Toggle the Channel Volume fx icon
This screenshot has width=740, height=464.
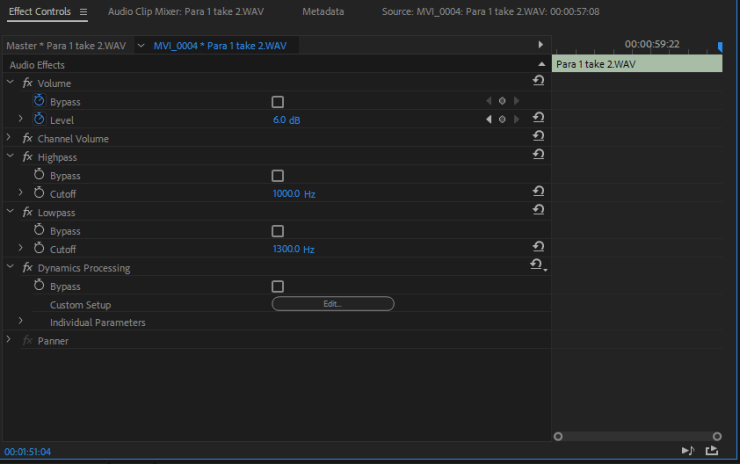tap(27, 138)
